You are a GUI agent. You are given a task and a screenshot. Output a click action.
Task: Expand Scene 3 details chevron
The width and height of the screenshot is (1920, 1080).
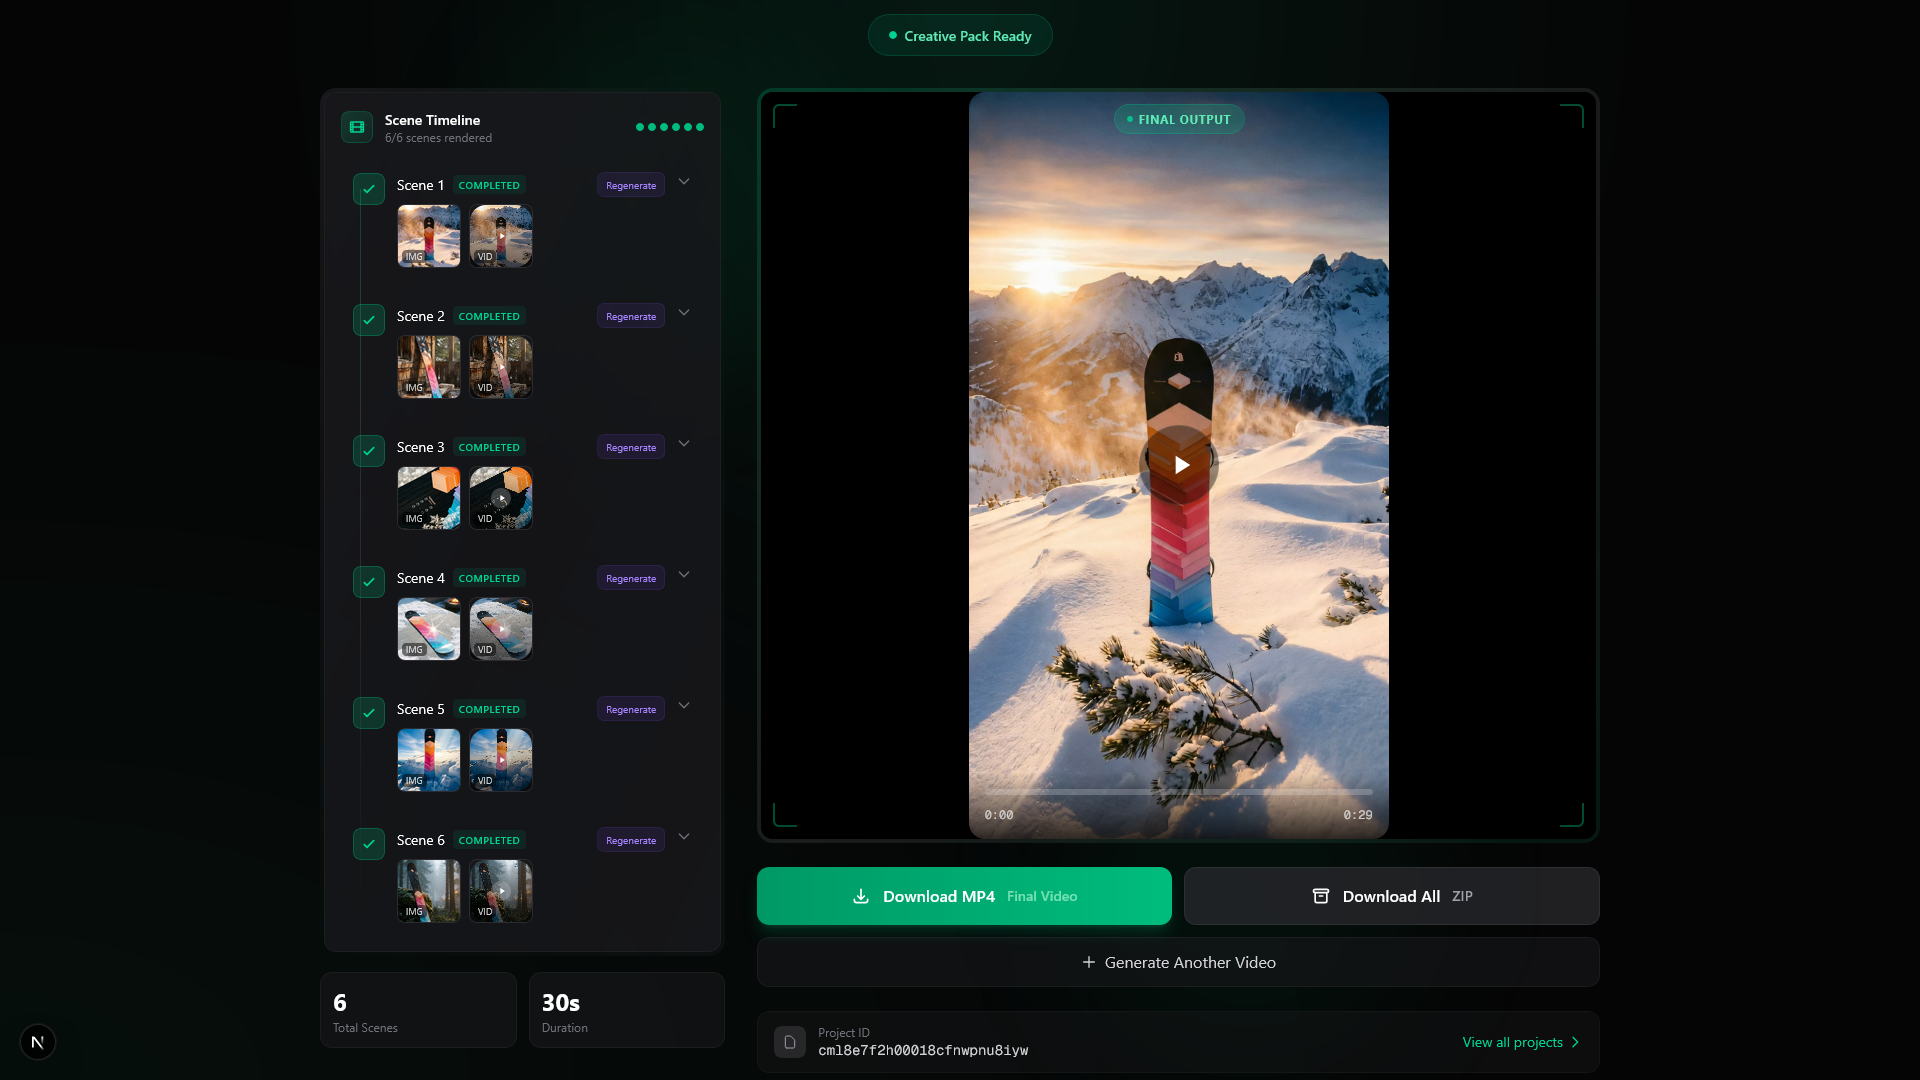pyautogui.click(x=684, y=444)
